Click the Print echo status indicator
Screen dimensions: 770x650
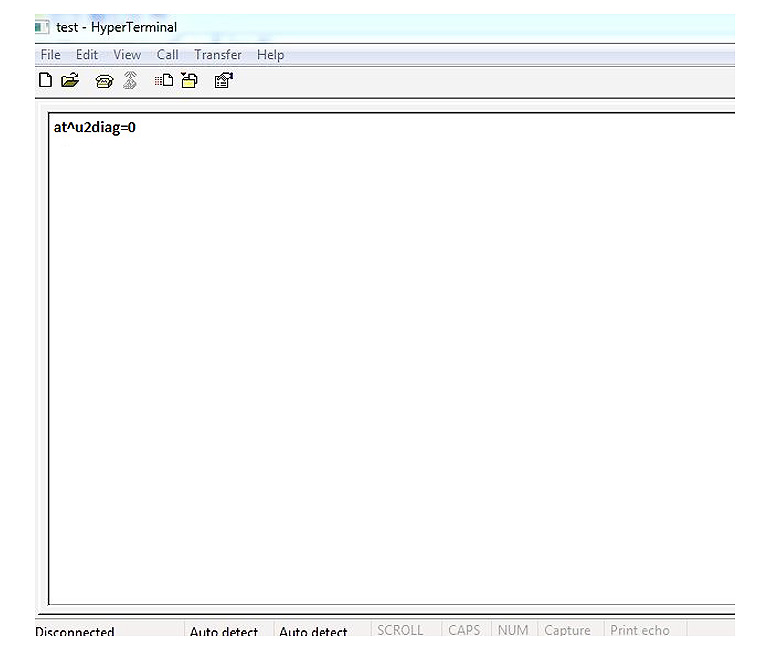640,630
